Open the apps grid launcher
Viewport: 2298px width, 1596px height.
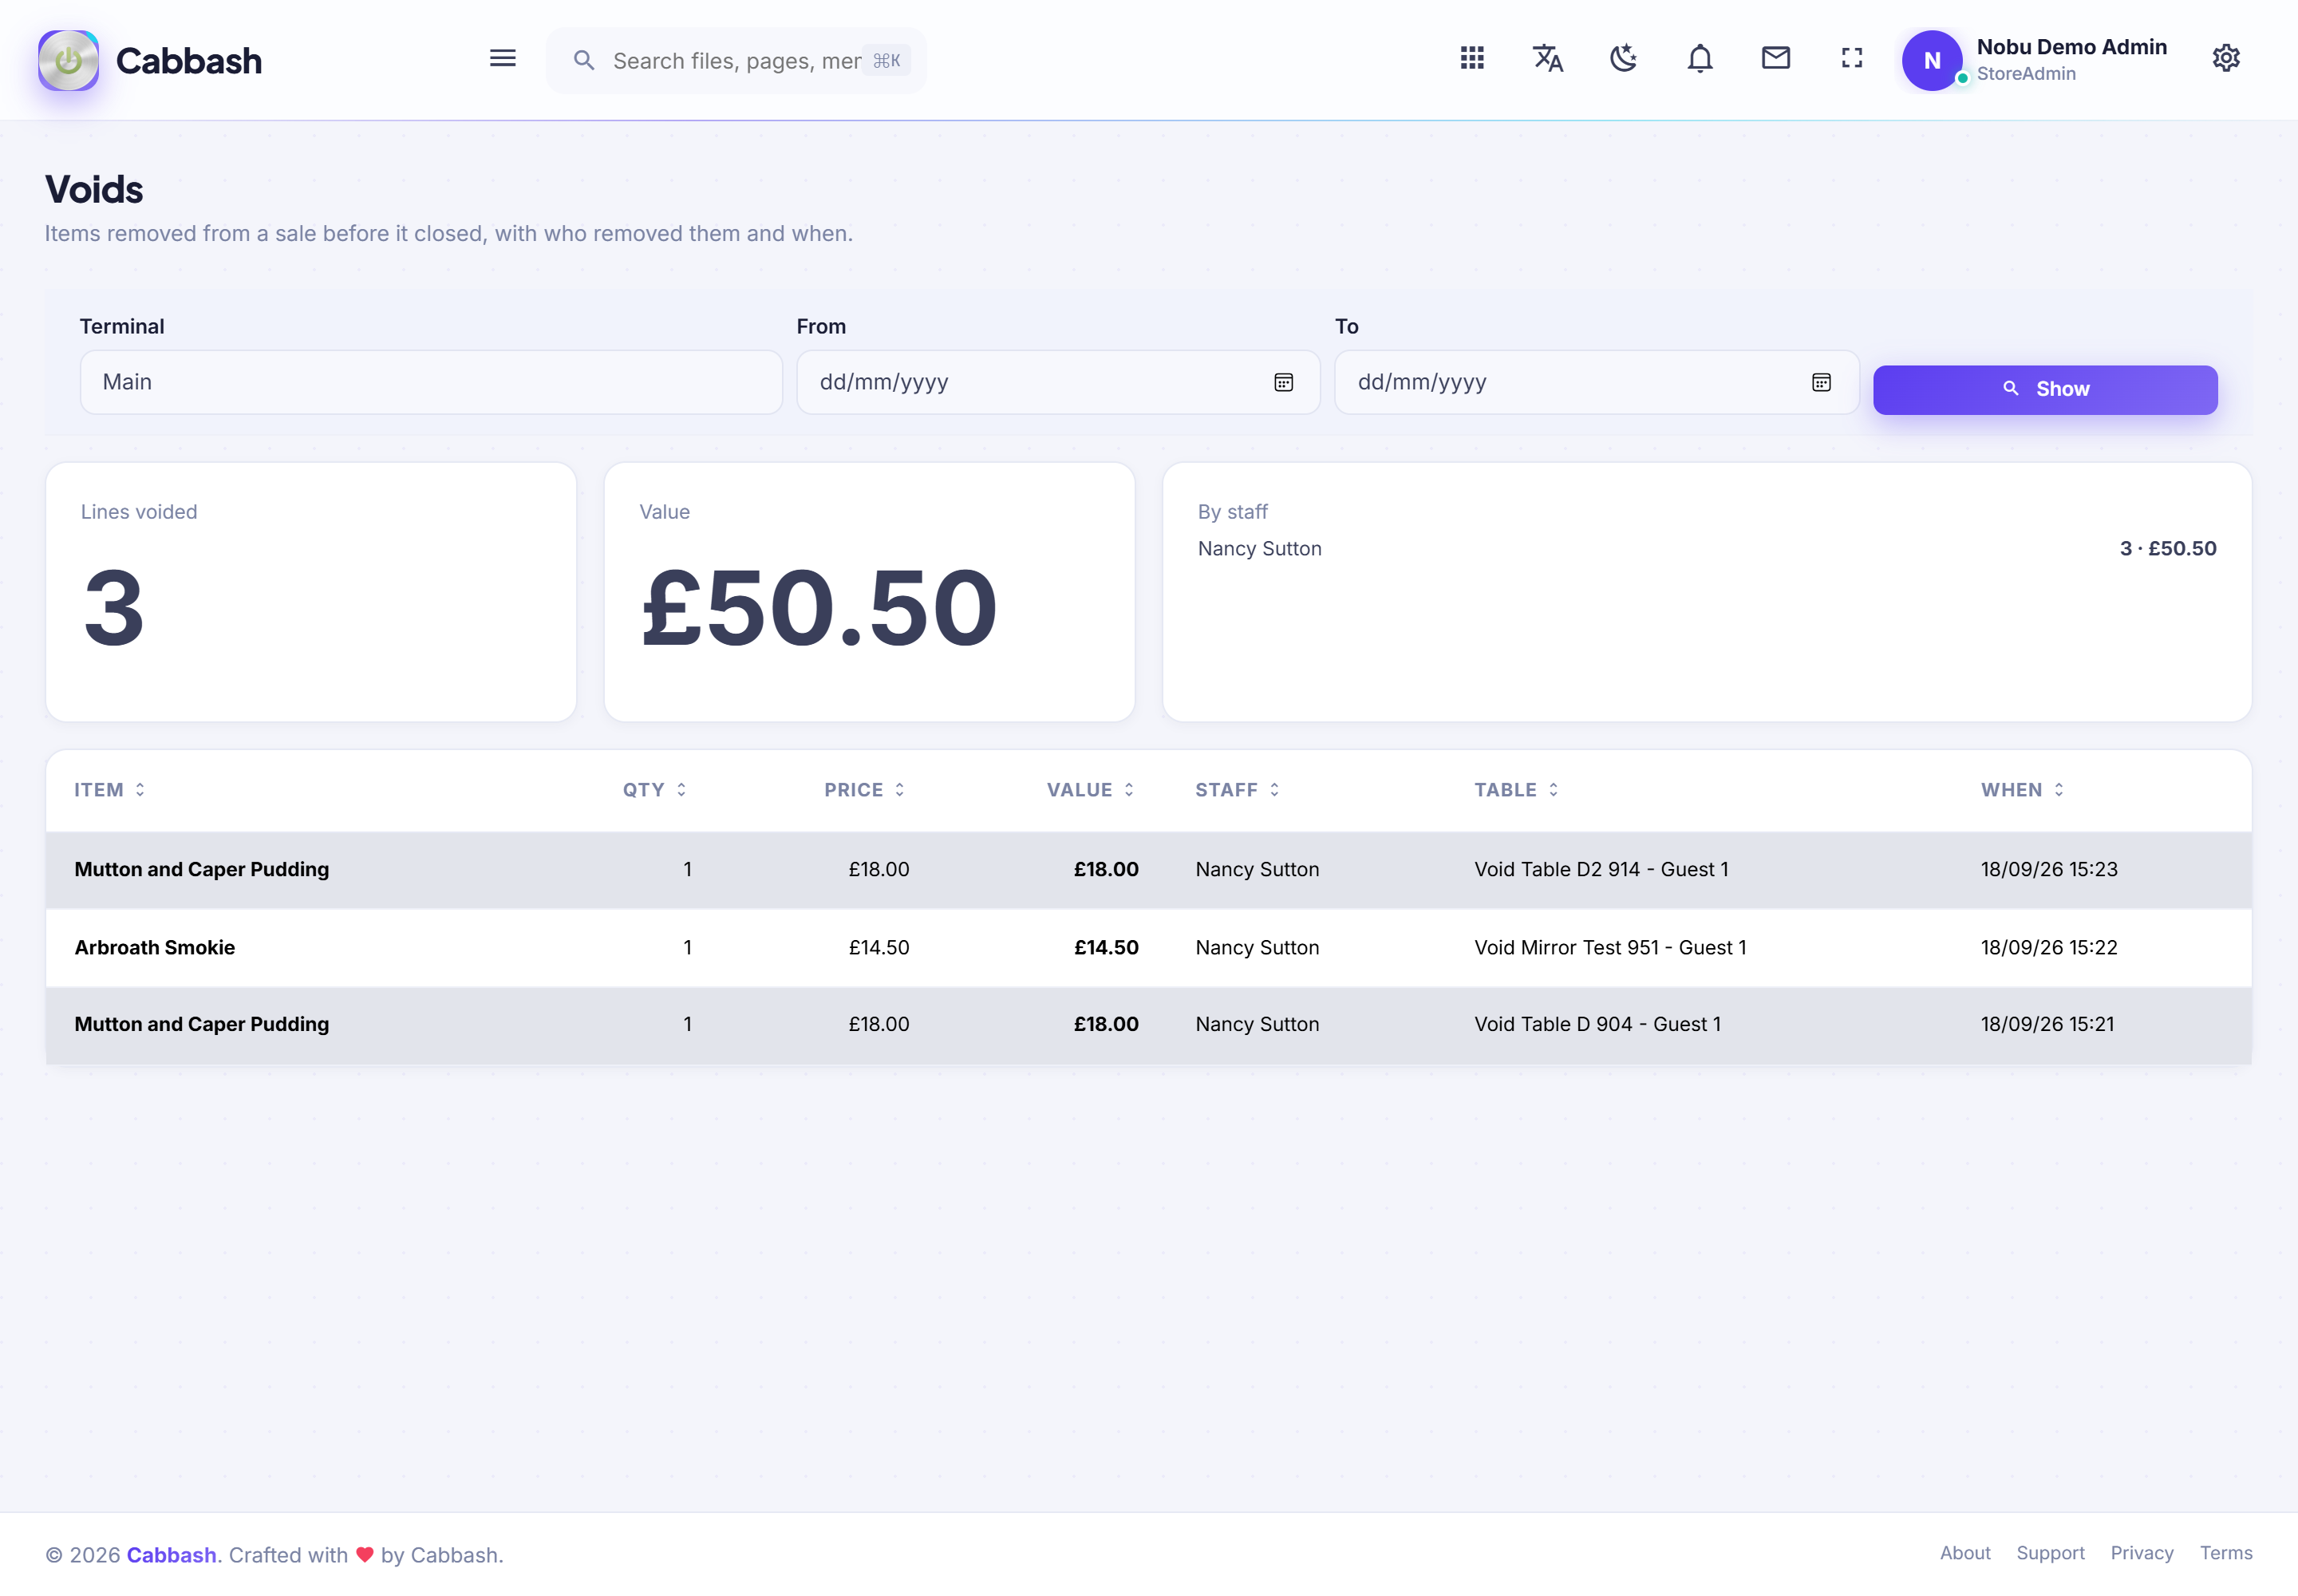[x=1471, y=58]
